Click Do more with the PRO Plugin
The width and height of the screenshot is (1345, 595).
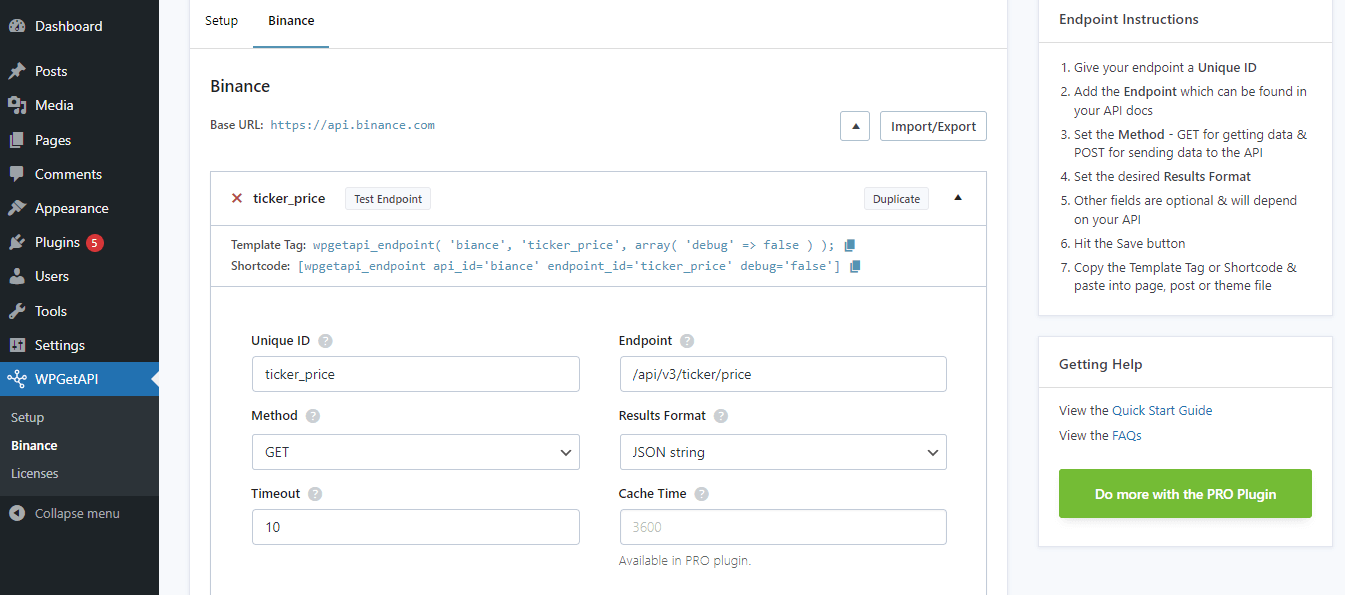(1185, 494)
